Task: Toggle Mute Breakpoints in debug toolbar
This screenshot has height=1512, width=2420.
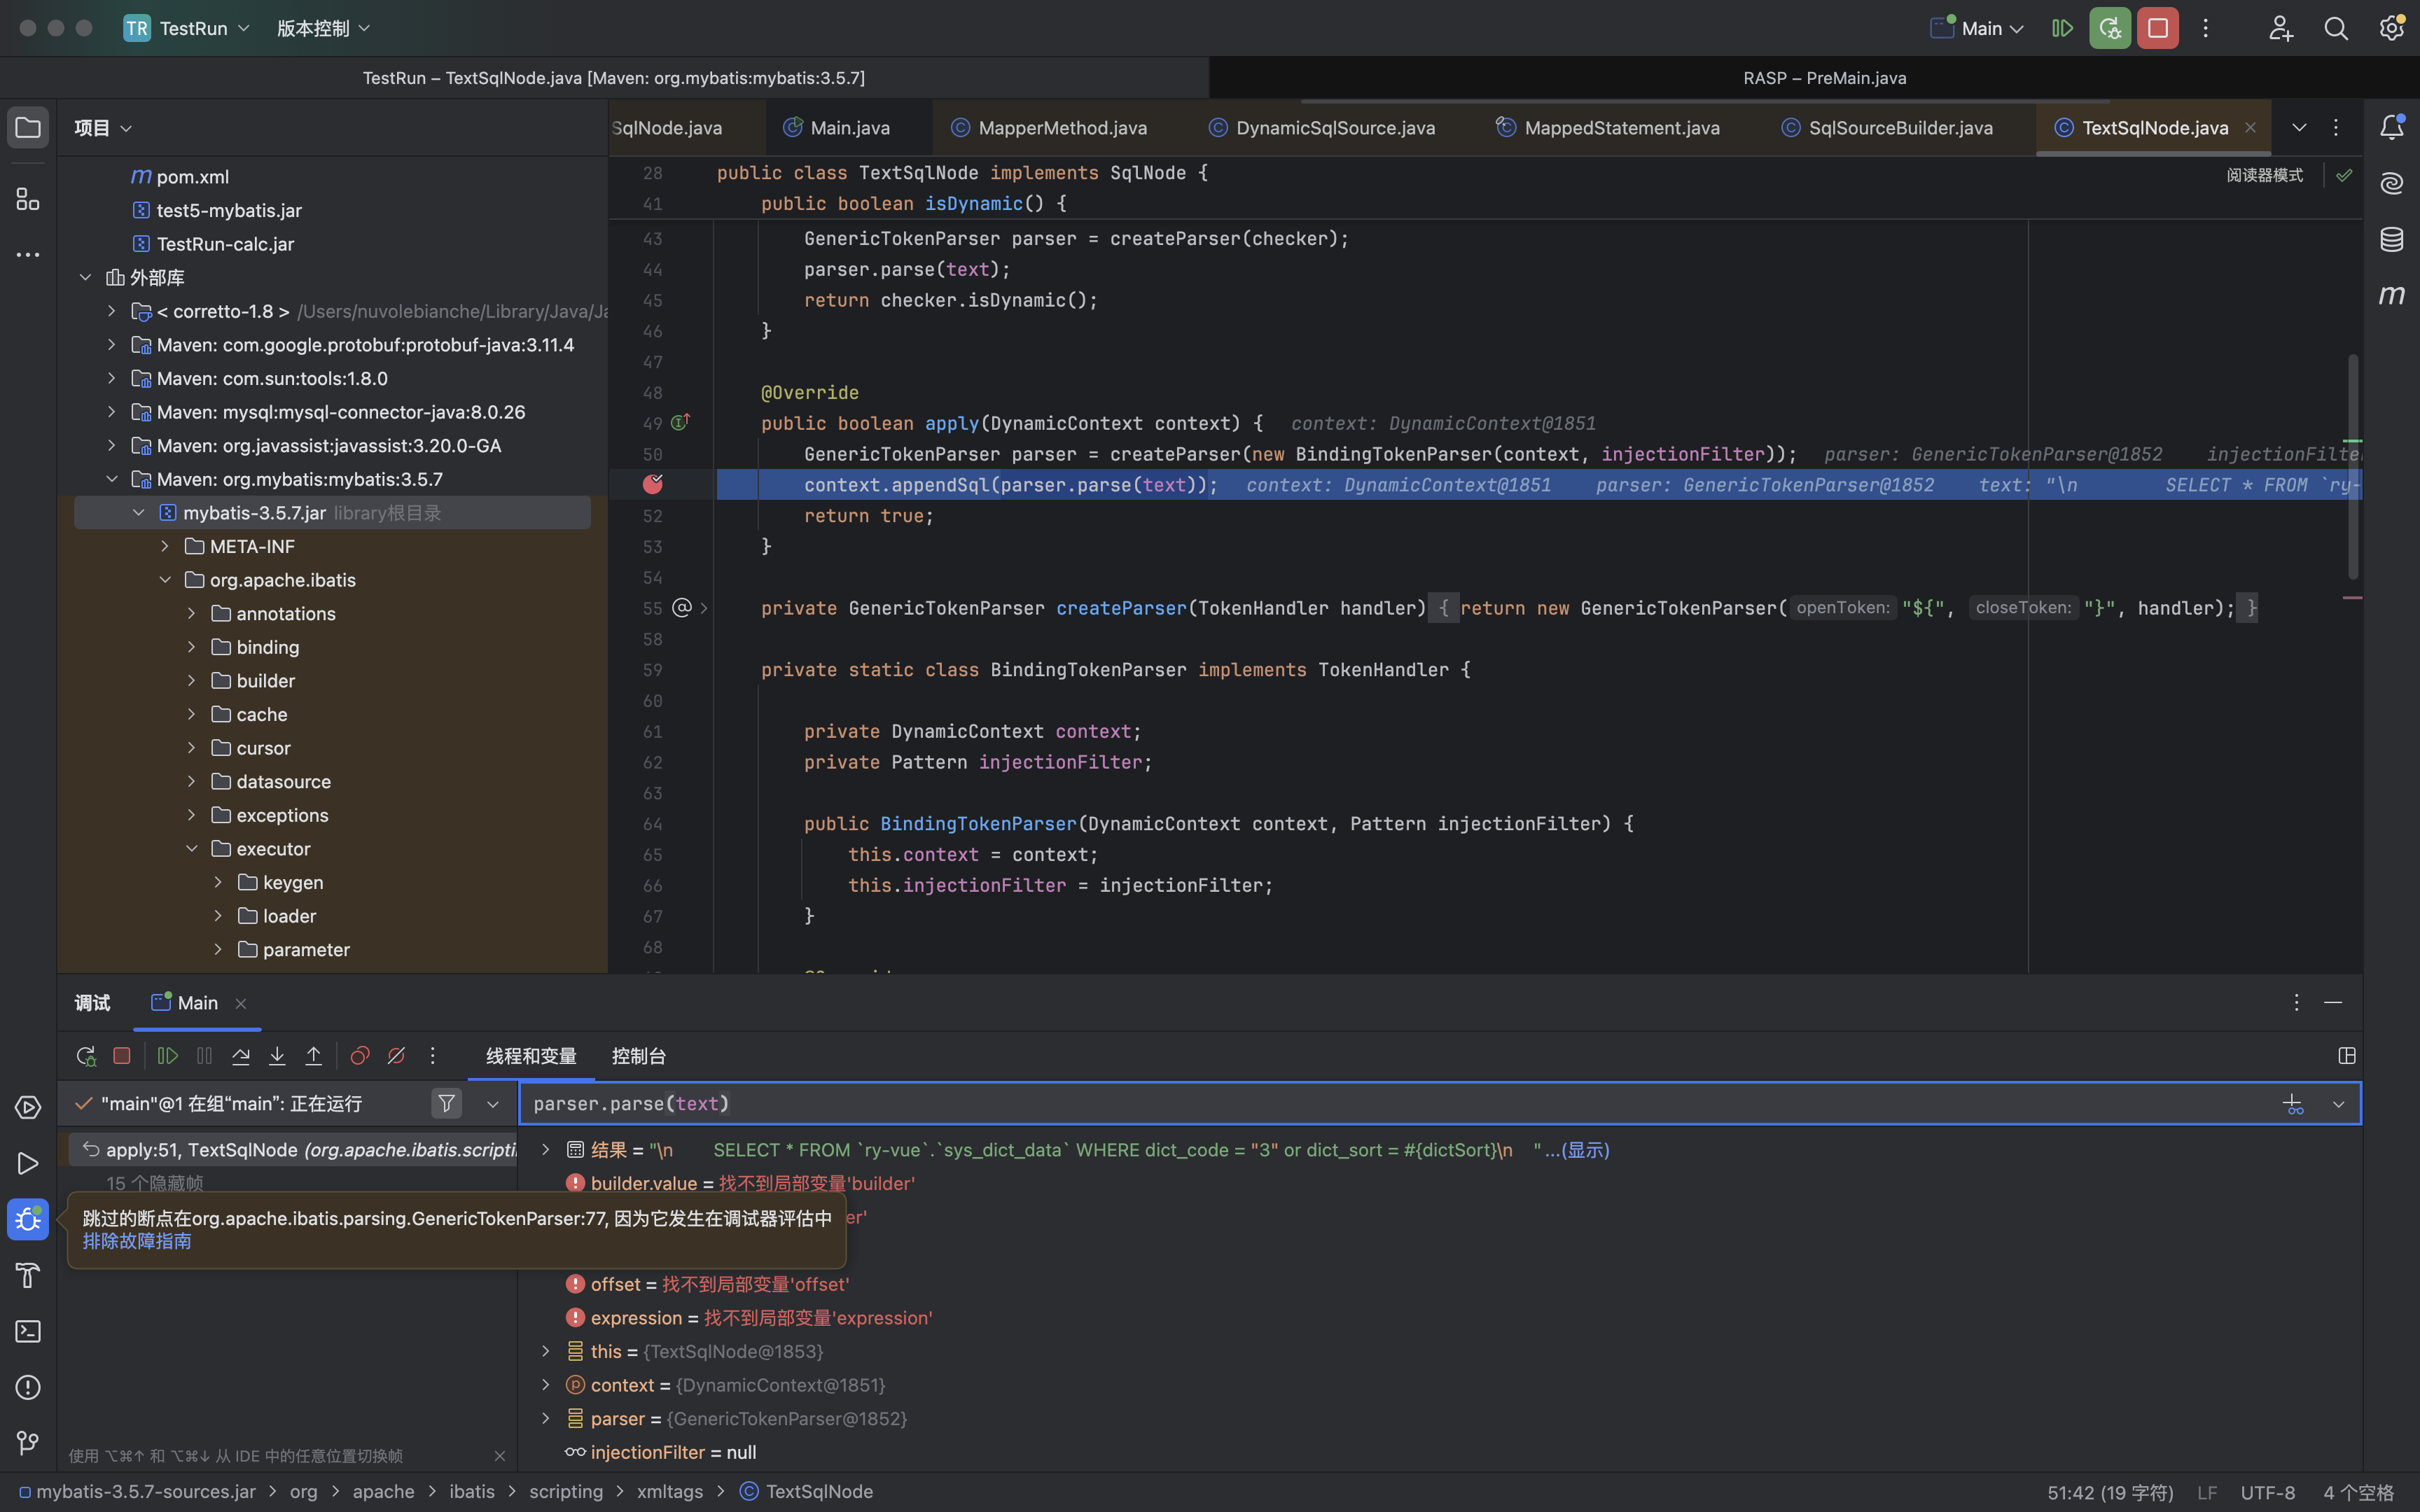Action: [x=396, y=1056]
